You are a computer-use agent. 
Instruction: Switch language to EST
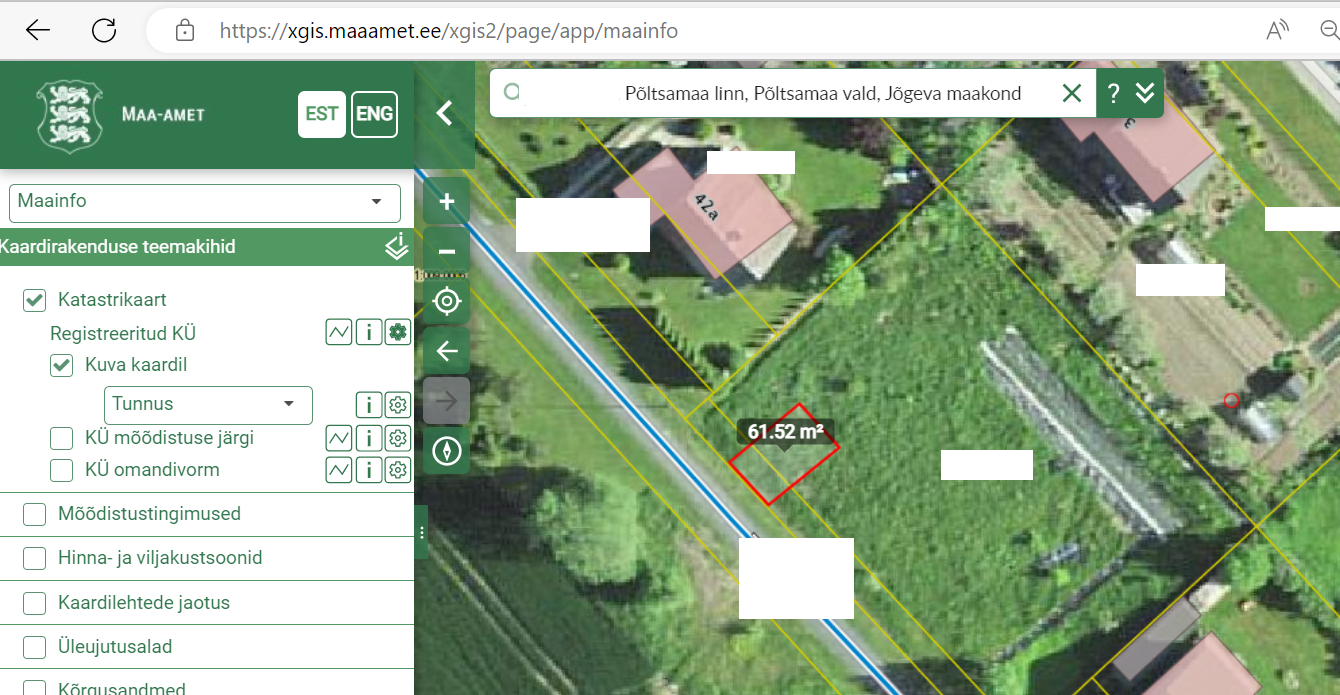click(x=321, y=114)
